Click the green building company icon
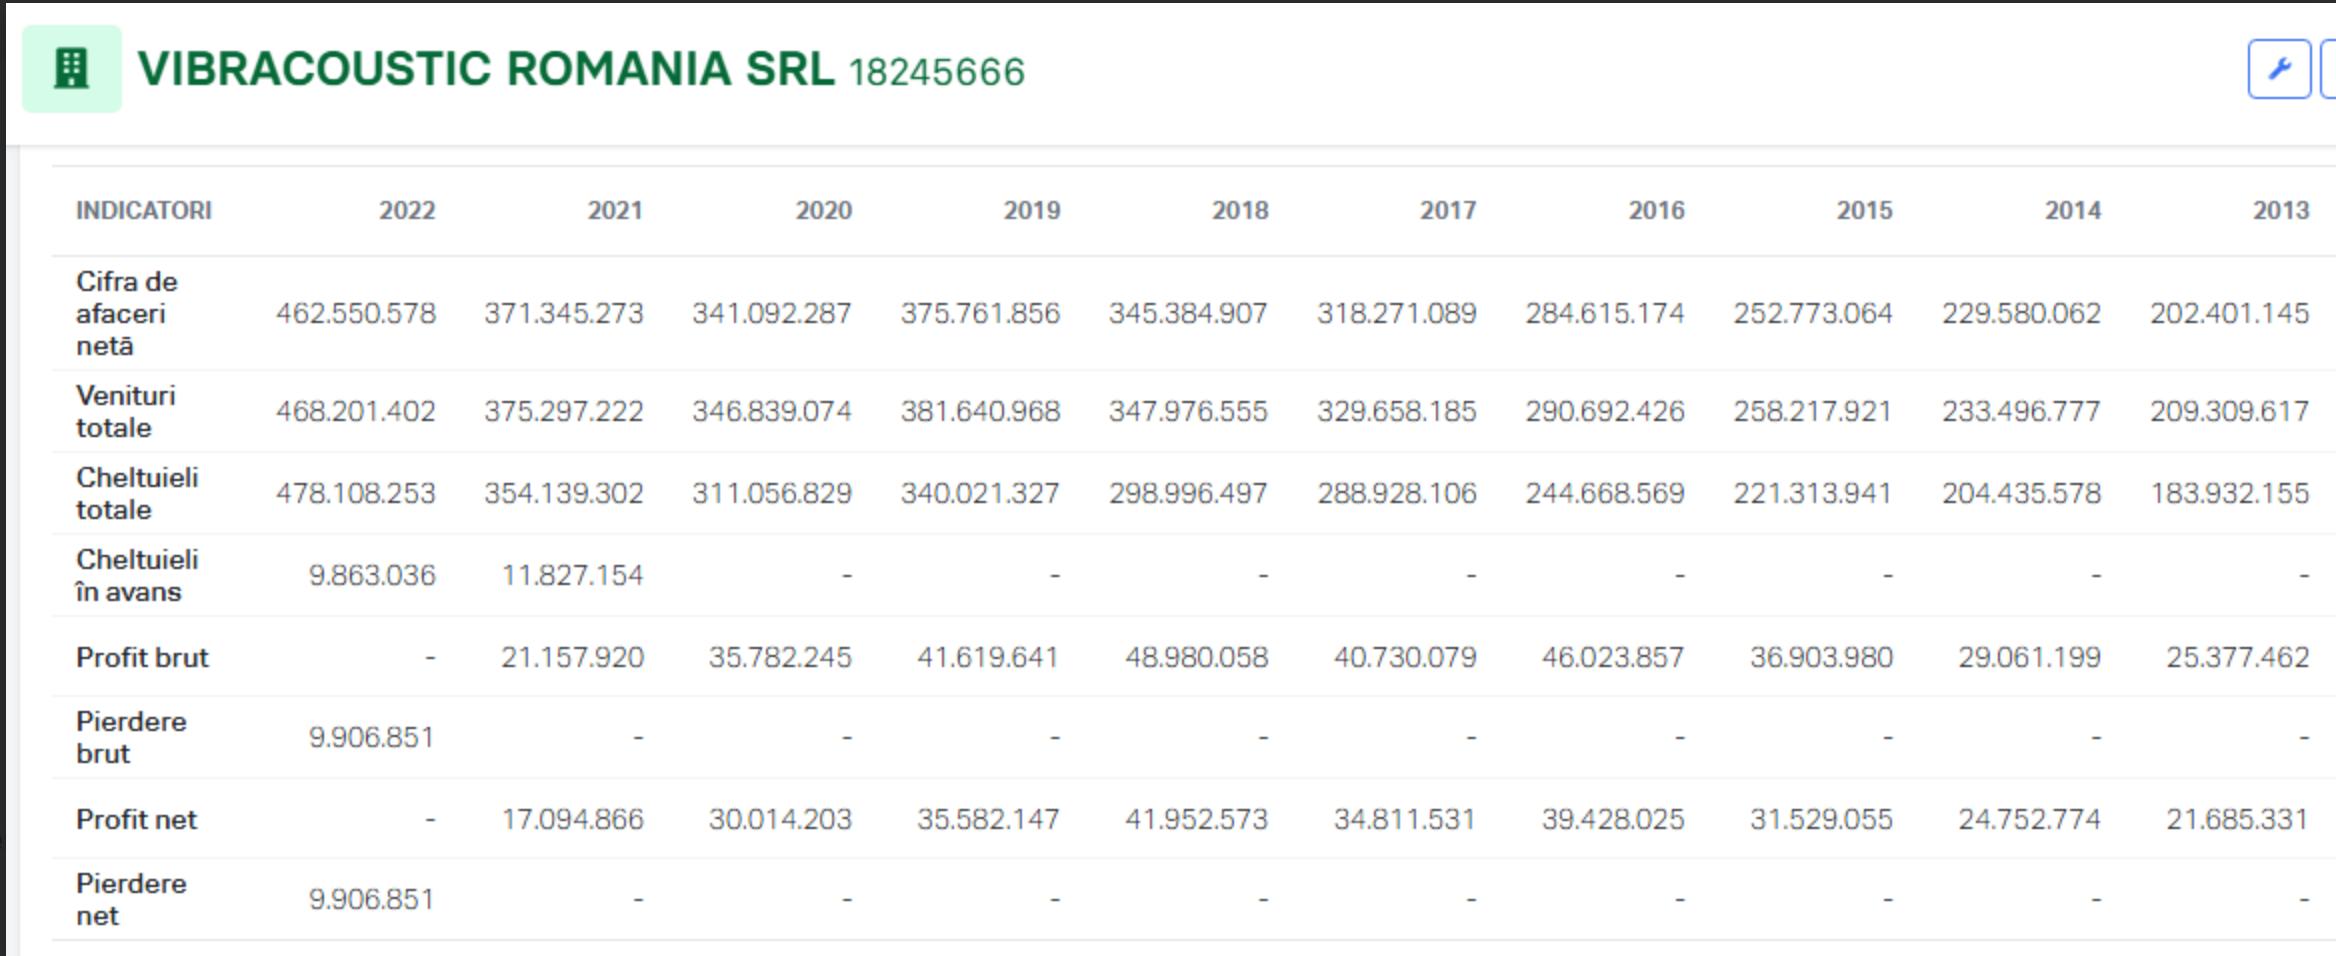 [x=72, y=69]
